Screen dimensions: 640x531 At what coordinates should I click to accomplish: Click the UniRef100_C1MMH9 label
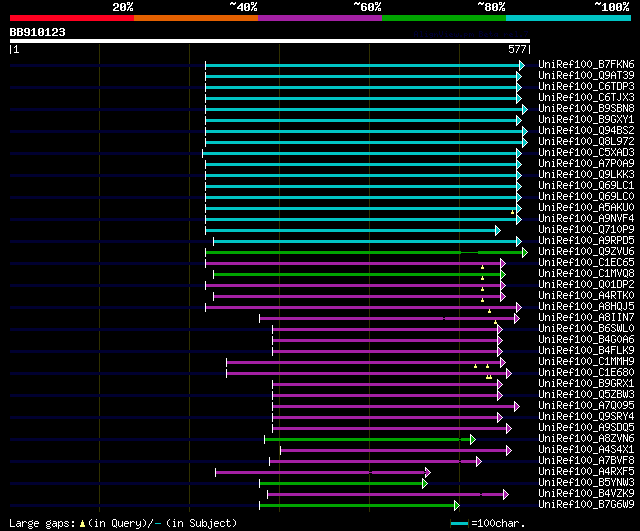[586, 362]
